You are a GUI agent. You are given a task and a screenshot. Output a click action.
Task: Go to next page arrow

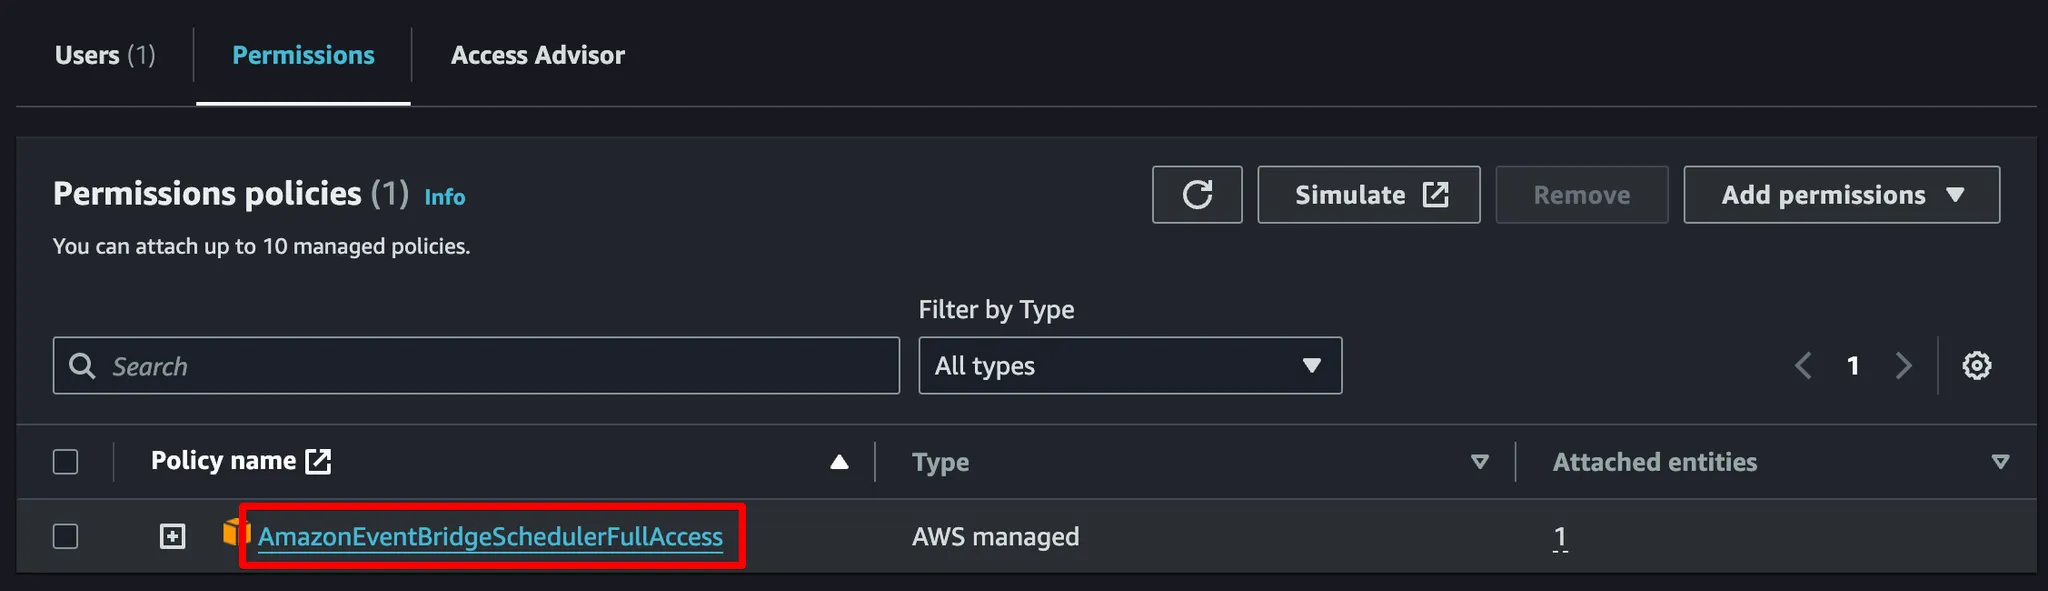click(1903, 366)
